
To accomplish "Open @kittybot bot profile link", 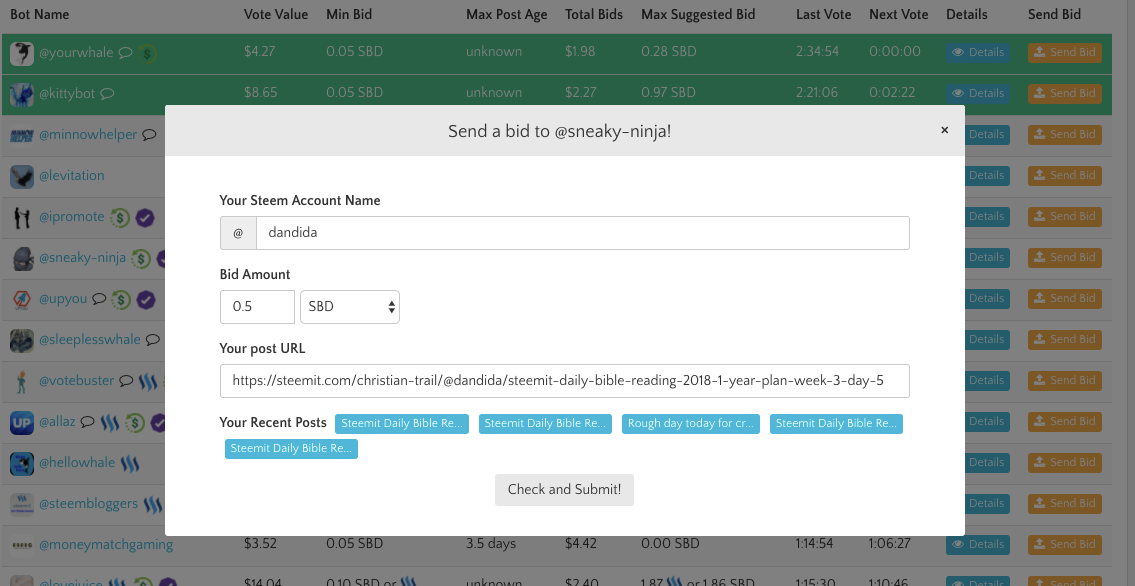I will tap(67, 94).
